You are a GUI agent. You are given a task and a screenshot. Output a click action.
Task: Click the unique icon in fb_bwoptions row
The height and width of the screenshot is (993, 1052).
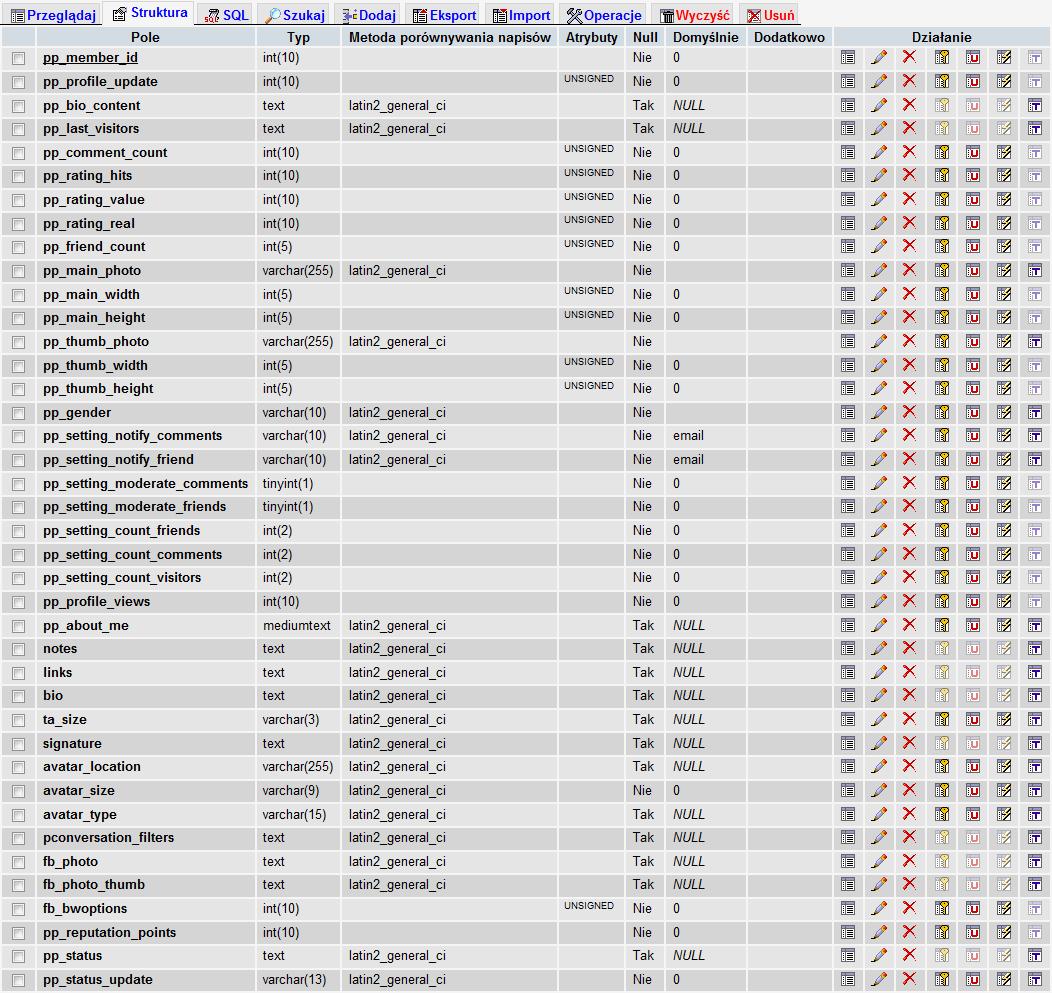pyautogui.click(x=973, y=908)
